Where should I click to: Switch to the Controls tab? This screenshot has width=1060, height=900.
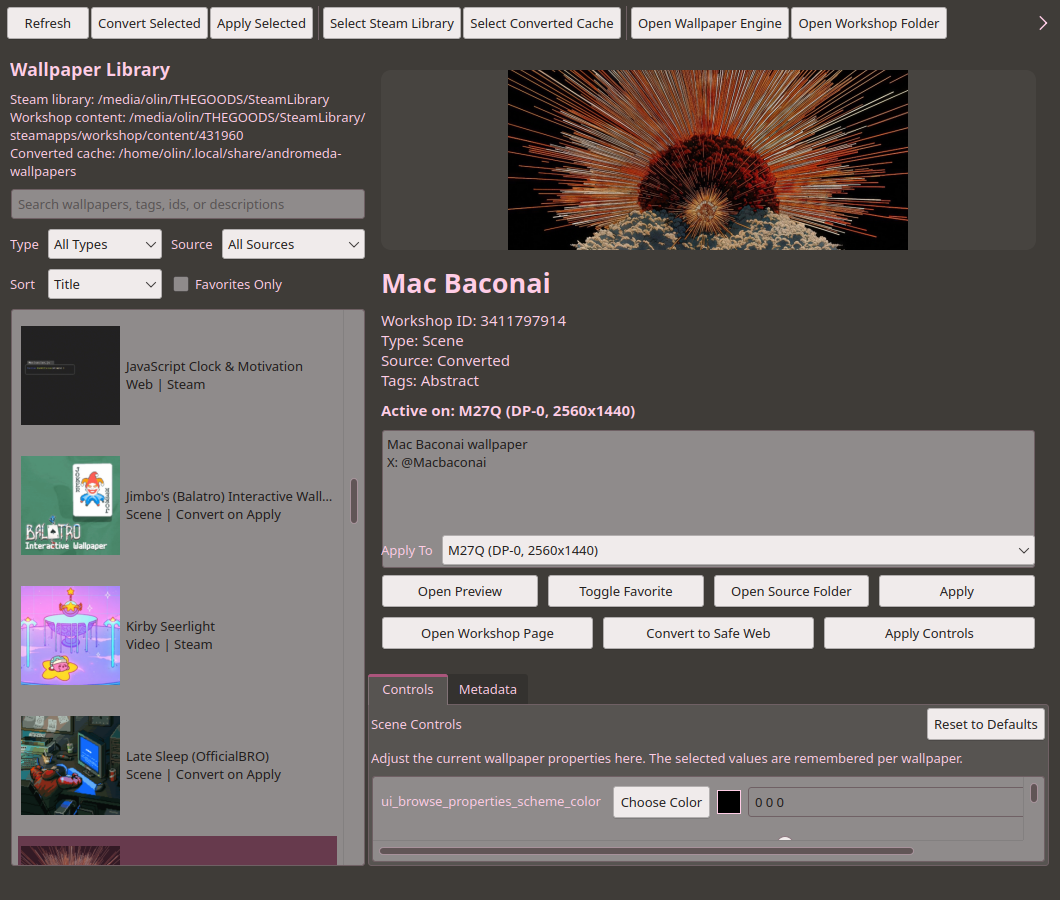(x=408, y=689)
